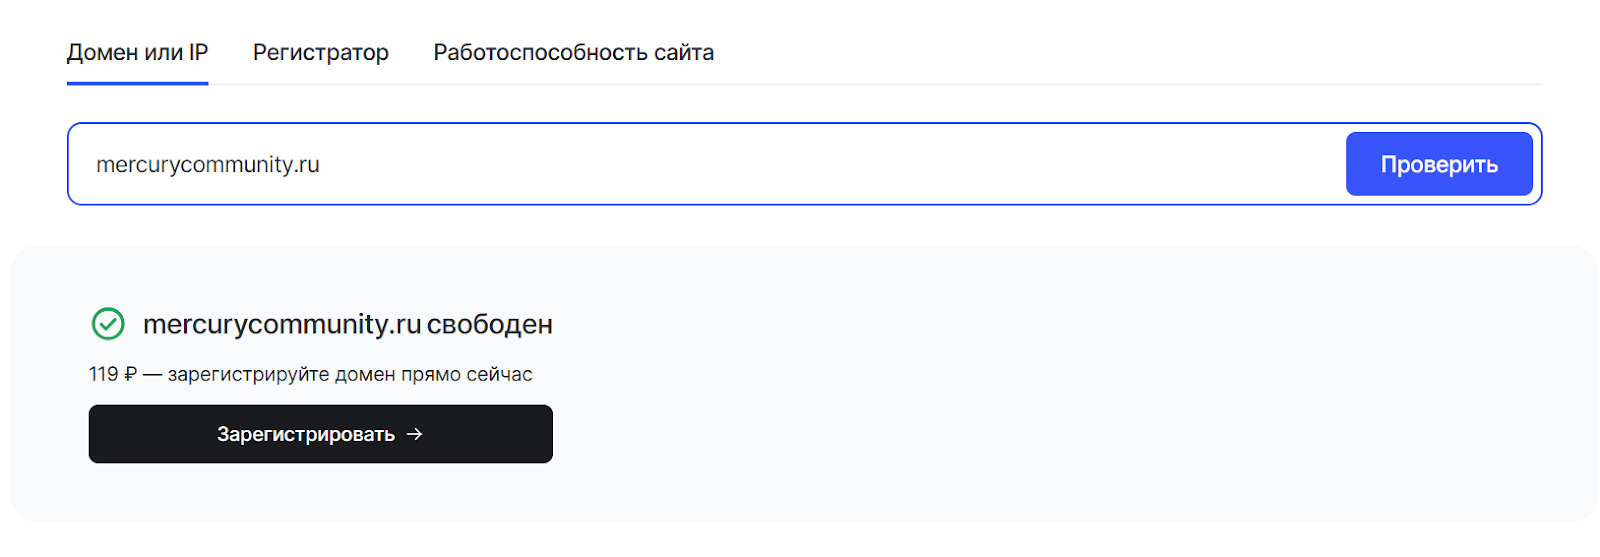Click the blue underline beneath the active tab

pyautogui.click(x=137, y=83)
